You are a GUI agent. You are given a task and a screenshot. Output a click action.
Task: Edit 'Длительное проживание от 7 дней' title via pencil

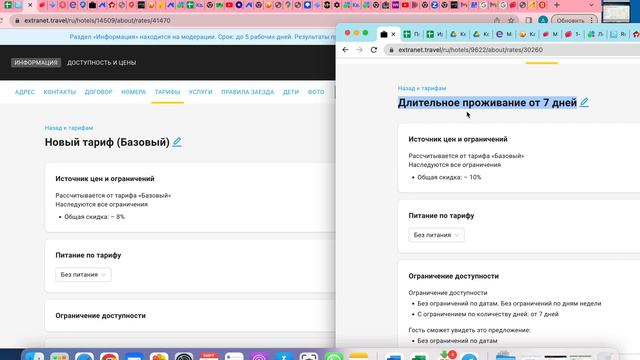[x=584, y=102]
